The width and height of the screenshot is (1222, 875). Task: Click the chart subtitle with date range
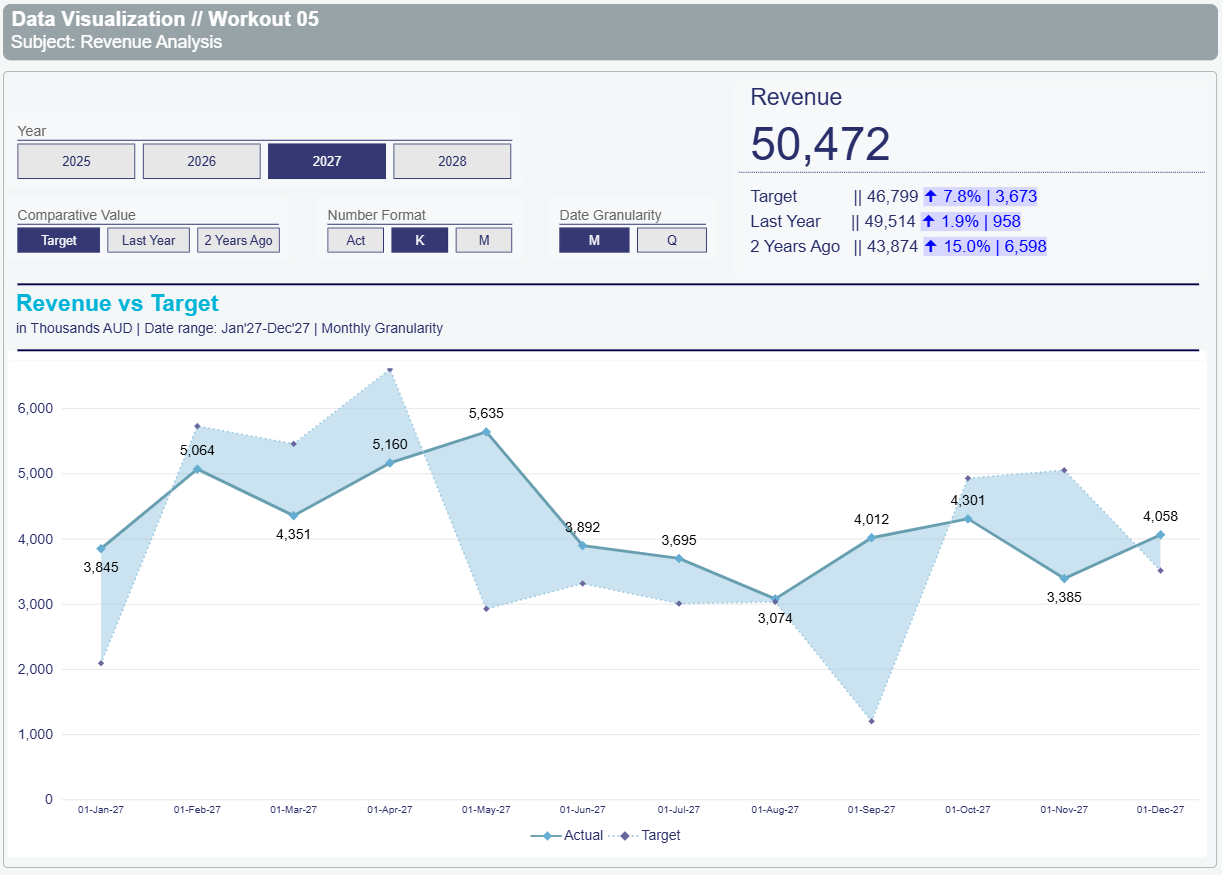pos(230,328)
